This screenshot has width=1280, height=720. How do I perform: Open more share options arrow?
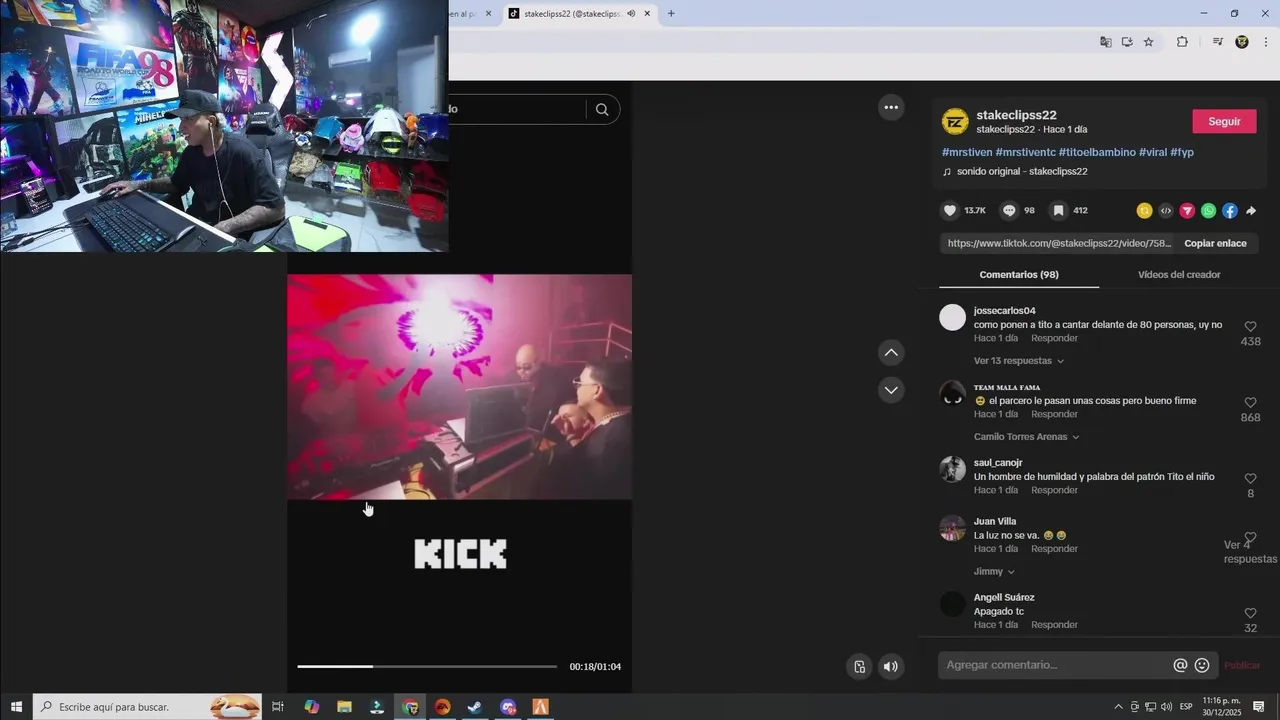[x=1251, y=211]
